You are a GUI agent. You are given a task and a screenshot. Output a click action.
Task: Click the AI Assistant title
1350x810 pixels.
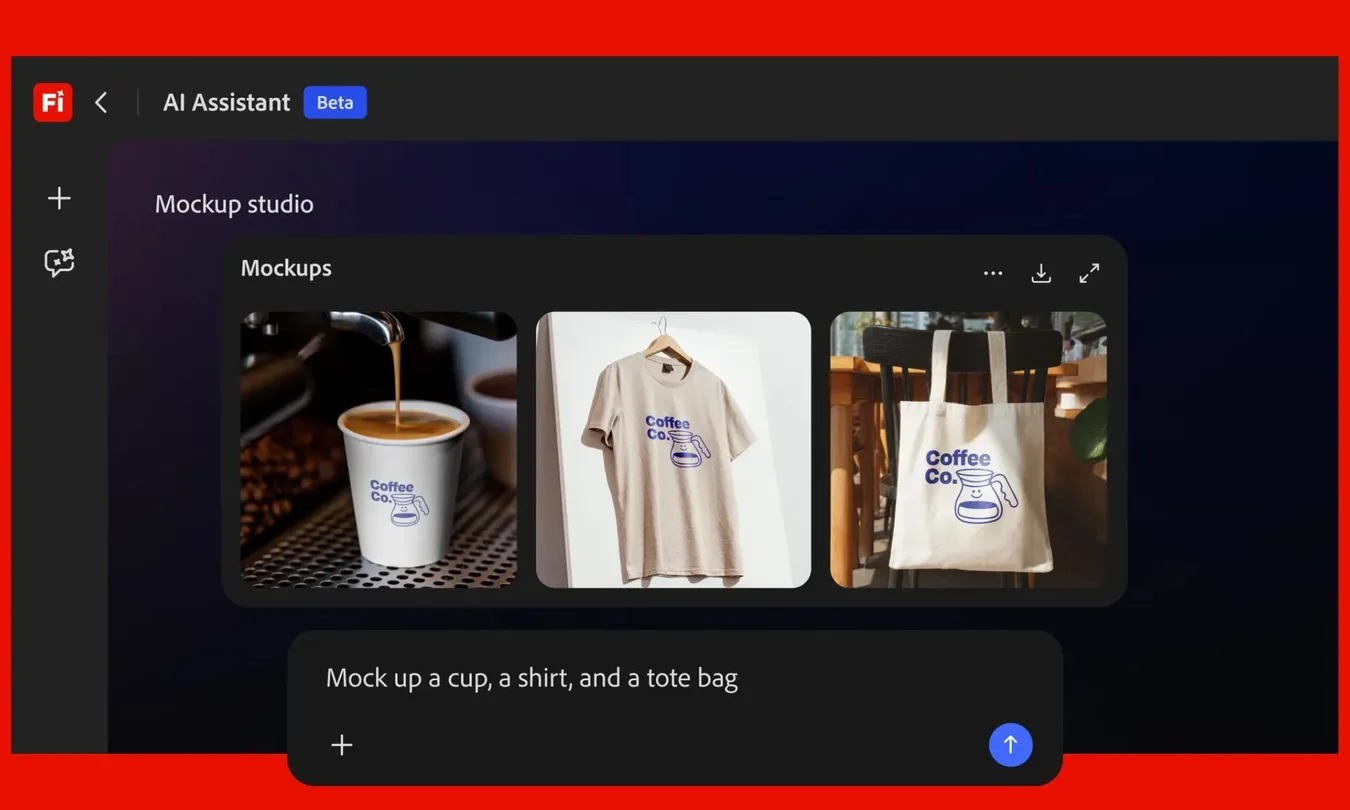click(x=227, y=102)
